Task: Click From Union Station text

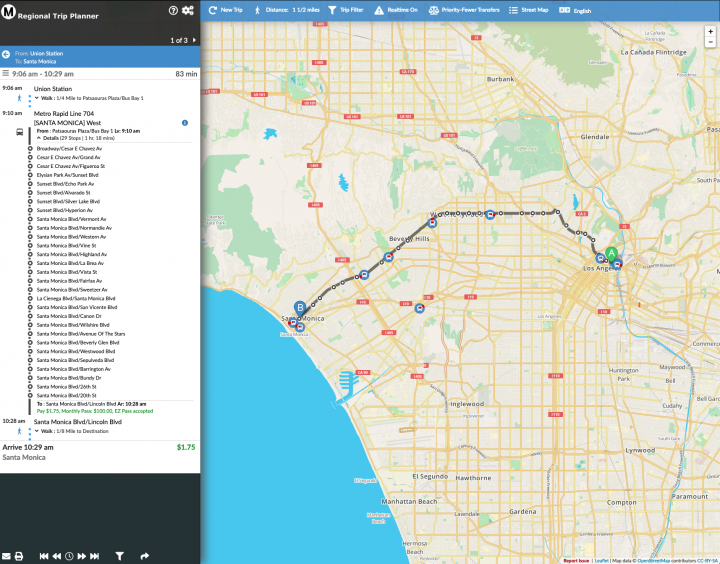Action: 39,53
